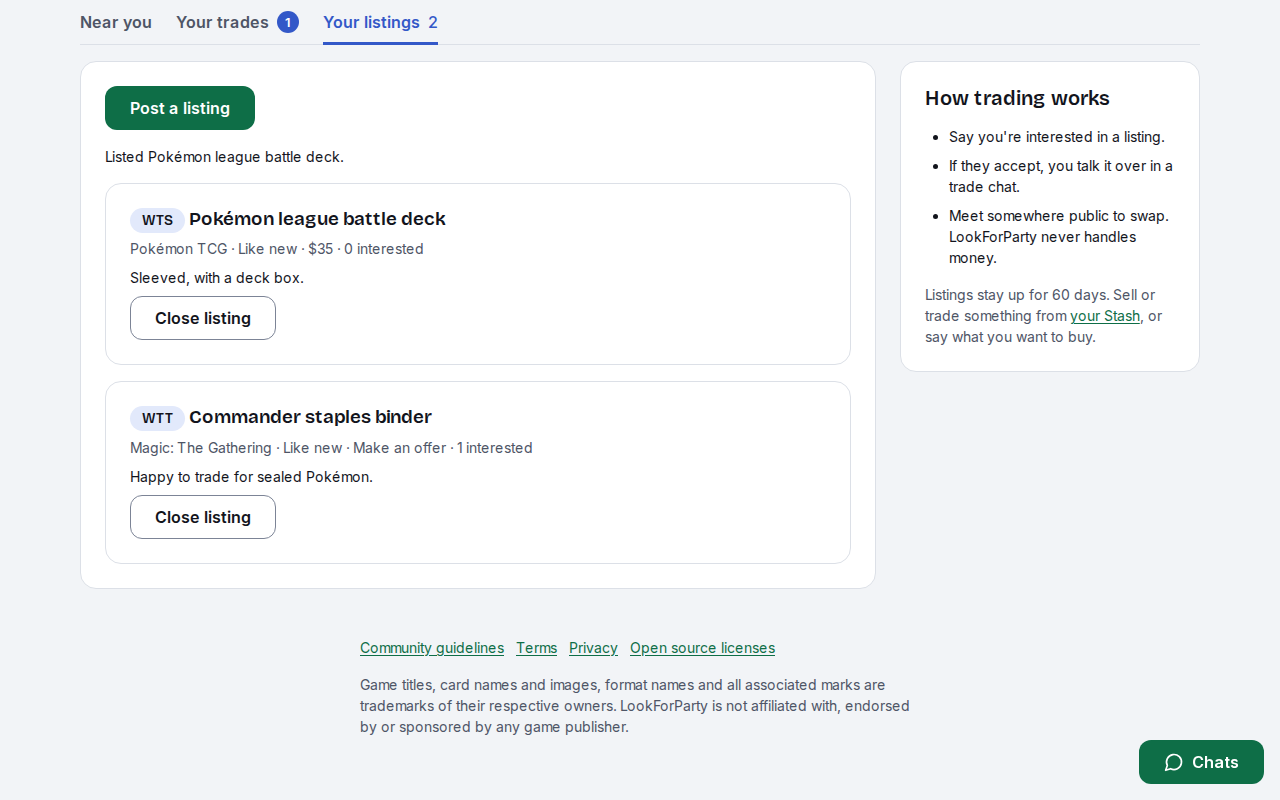Switch to the Near you tab
The height and width of the screenshot is (800, 1280).
pyautogui.click(x=116, y=22)
